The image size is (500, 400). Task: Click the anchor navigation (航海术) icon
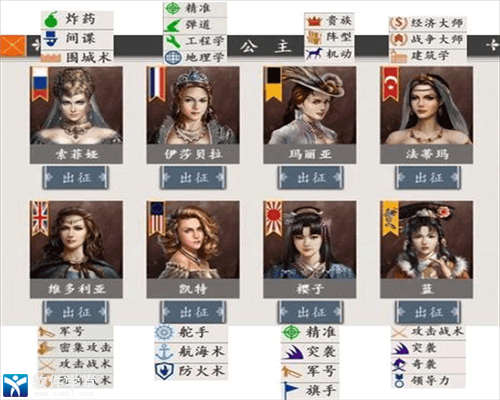point(164,351)
